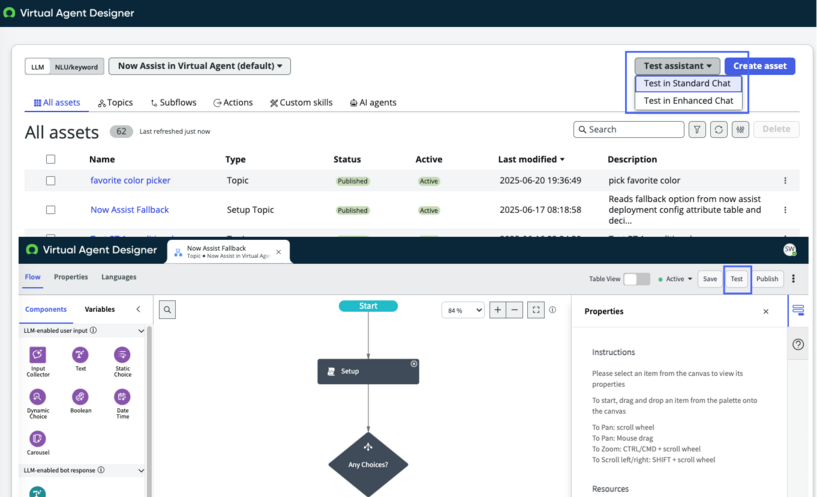Viewport: 817px width, 497px height.
Task: Open the 84 % zoom level dropdown
Action: pos(463,310)
